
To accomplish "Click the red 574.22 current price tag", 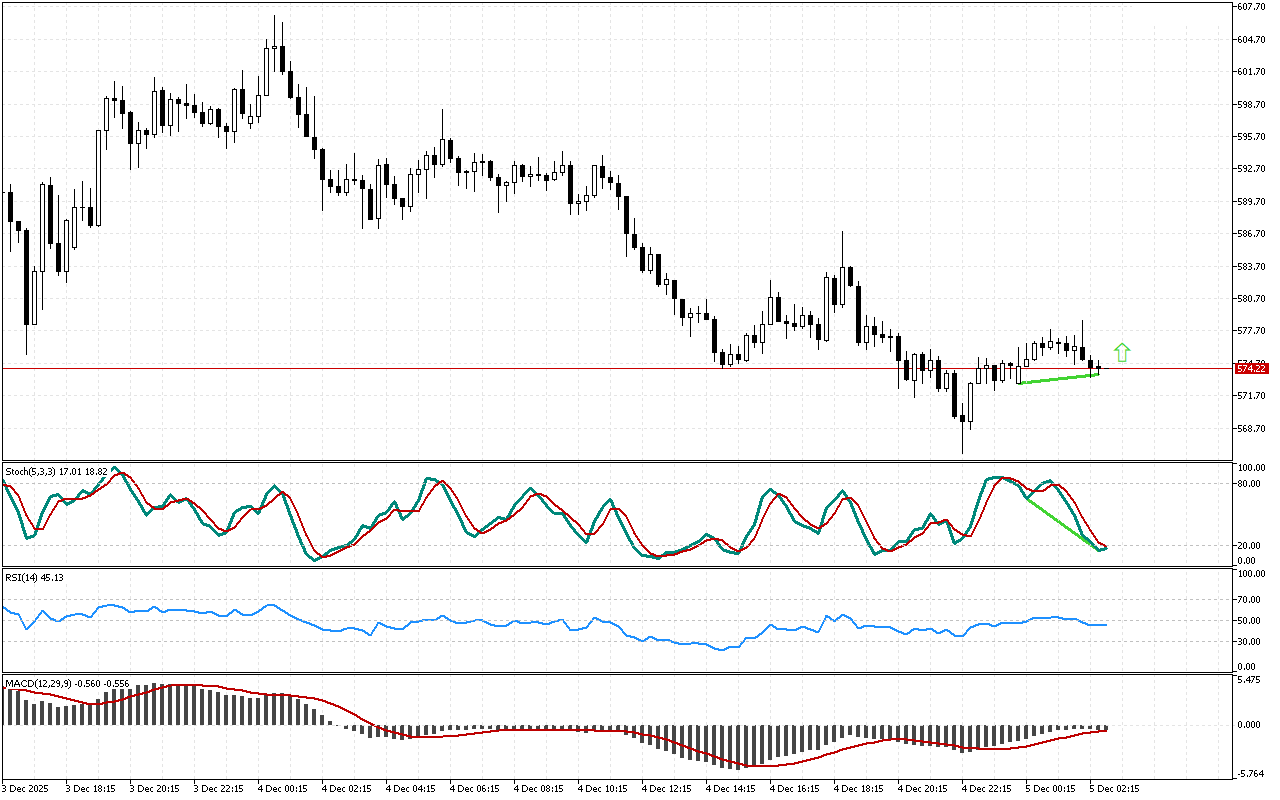I will (1252, 369).
